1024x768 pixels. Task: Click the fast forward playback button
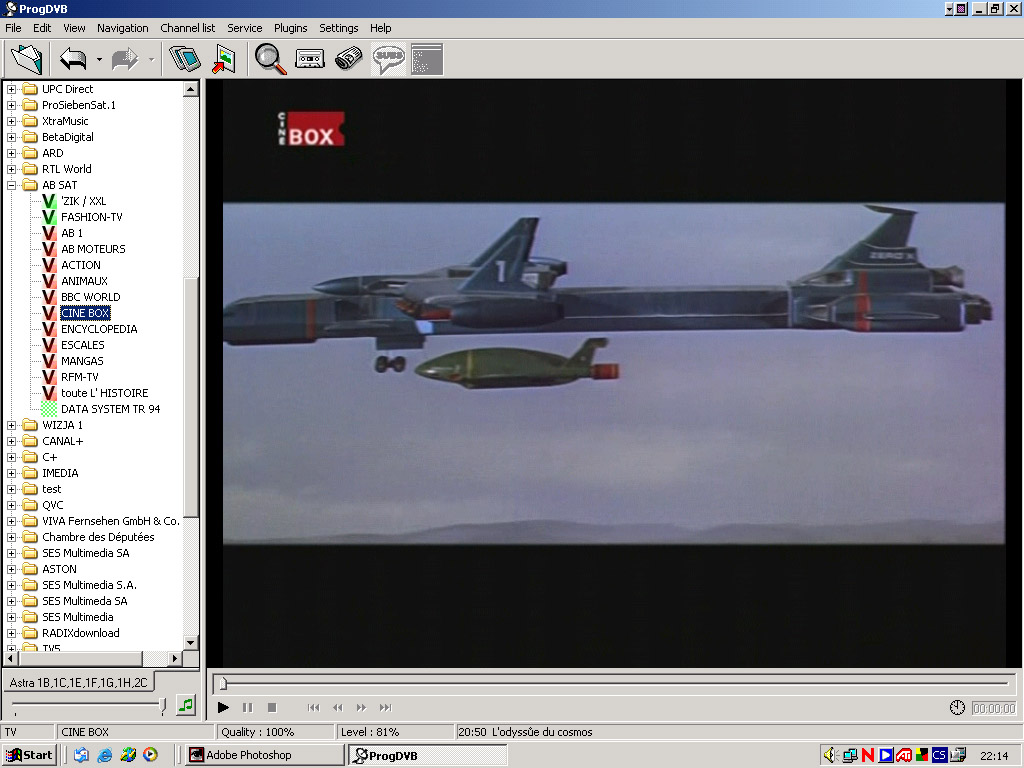[x=361, y=707]
